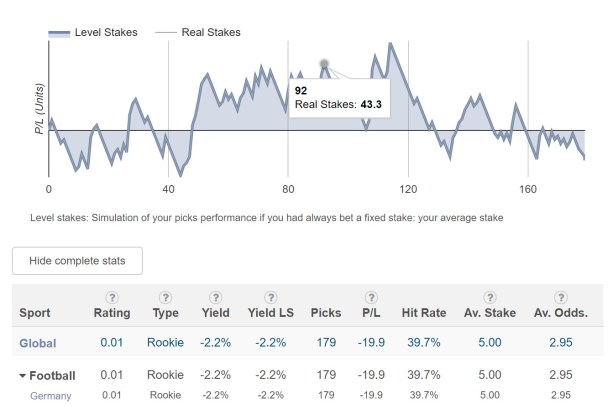Open the Global sport link
Screen dimensions: 613x414
point(37,343)
